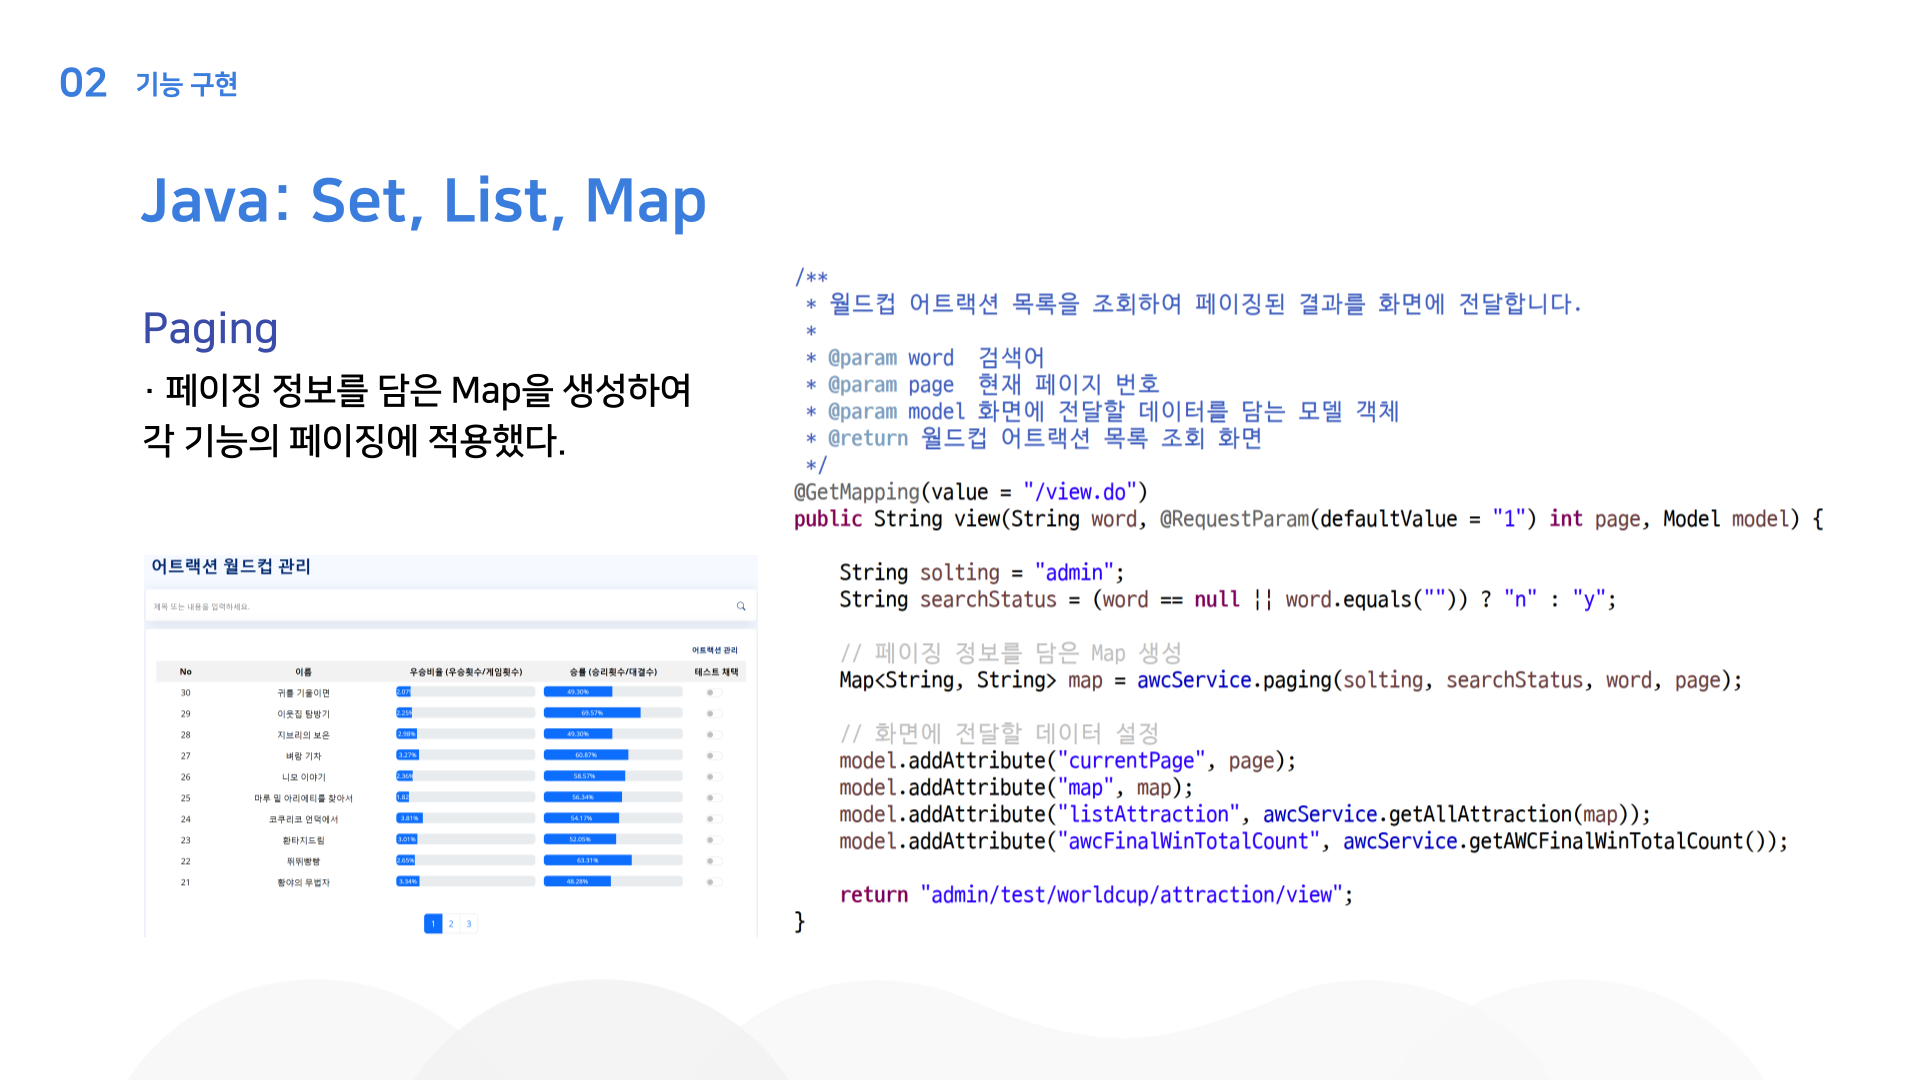
Task: Select attraction name 니모 이야기
Action: tap(303, 776)
